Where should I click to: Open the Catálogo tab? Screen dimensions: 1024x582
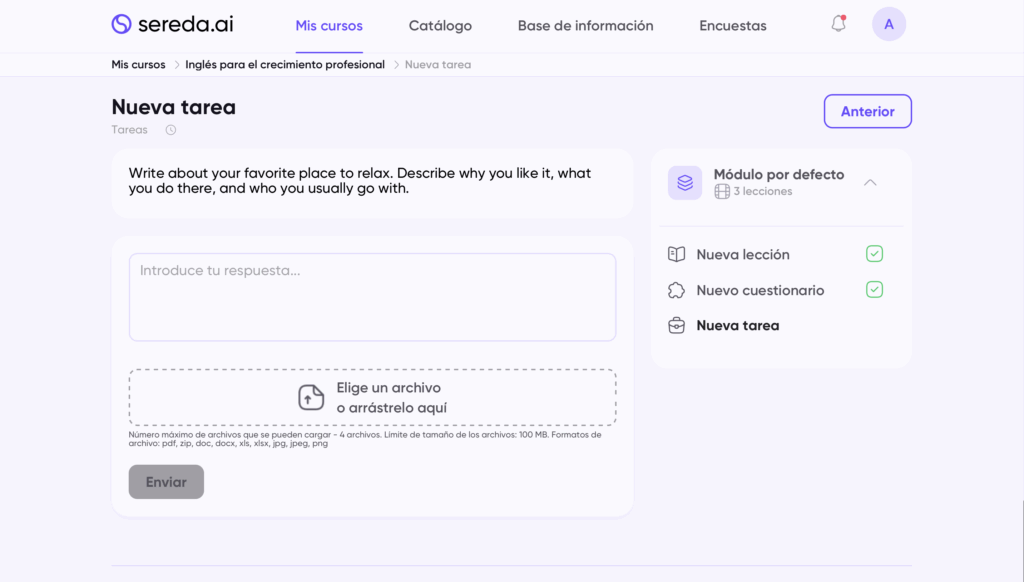[440, 26]
